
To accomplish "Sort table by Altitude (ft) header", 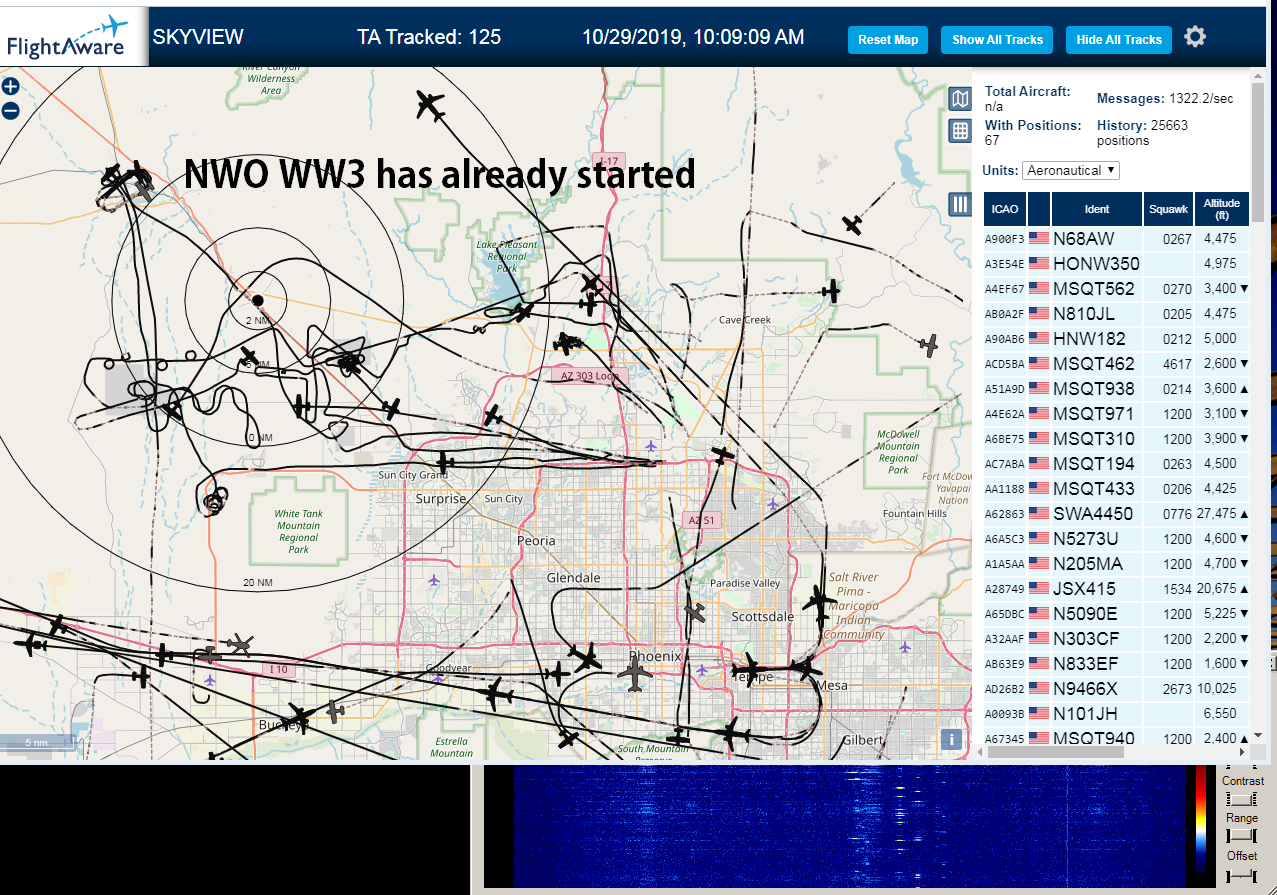I will click(1222, 209).
